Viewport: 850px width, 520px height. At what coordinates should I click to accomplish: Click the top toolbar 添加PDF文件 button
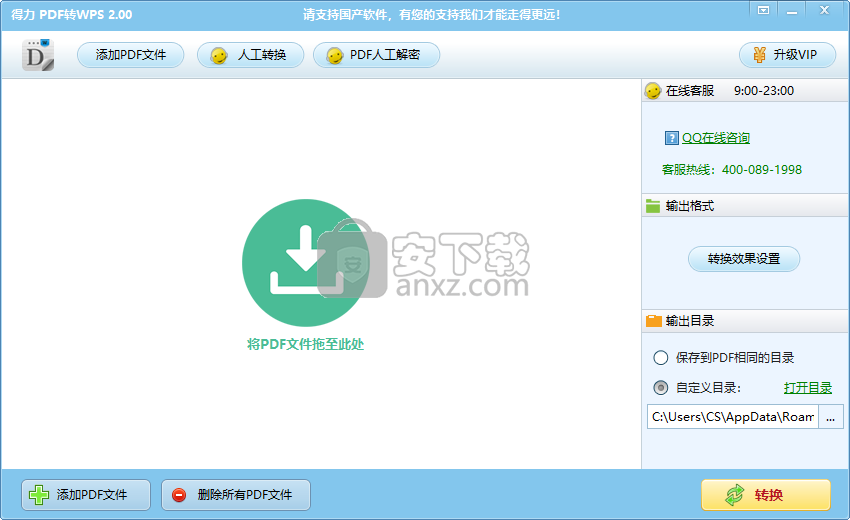[131, 55]
